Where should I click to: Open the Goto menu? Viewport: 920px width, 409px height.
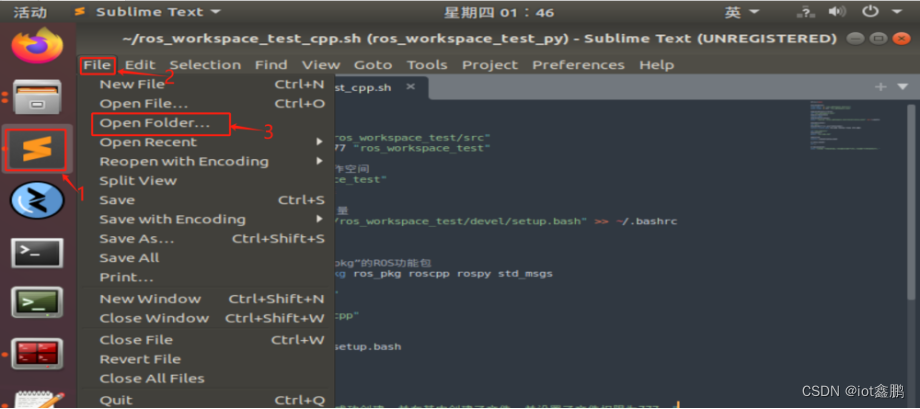coord(373,65)
